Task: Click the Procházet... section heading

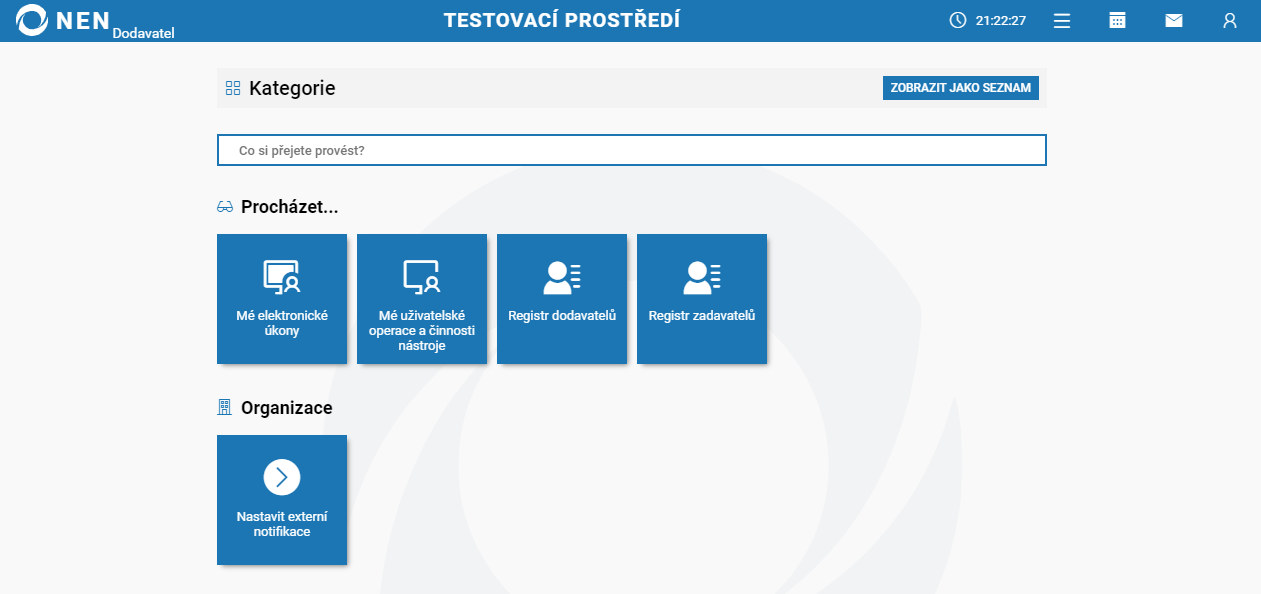Action: pyautogui.click(x=290, y=208)
